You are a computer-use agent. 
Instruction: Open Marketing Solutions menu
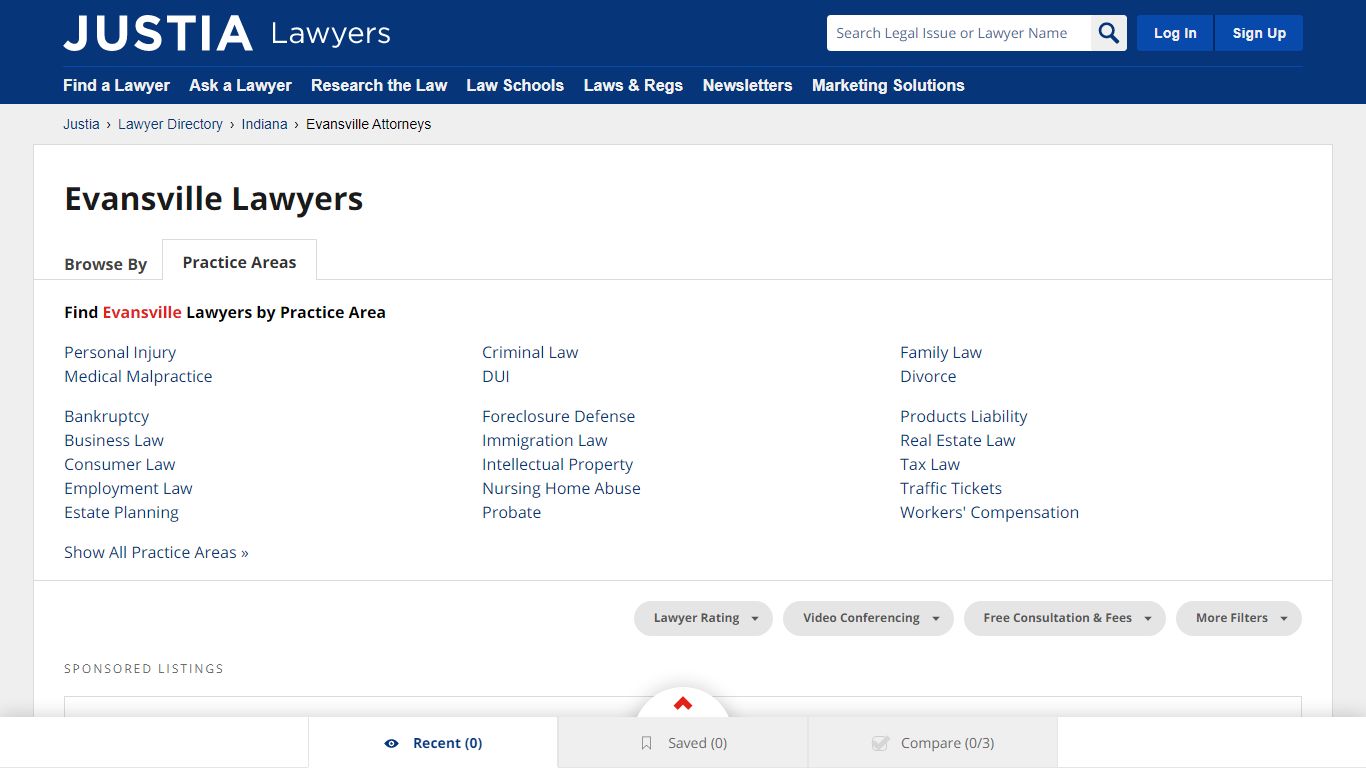(888, 85)
